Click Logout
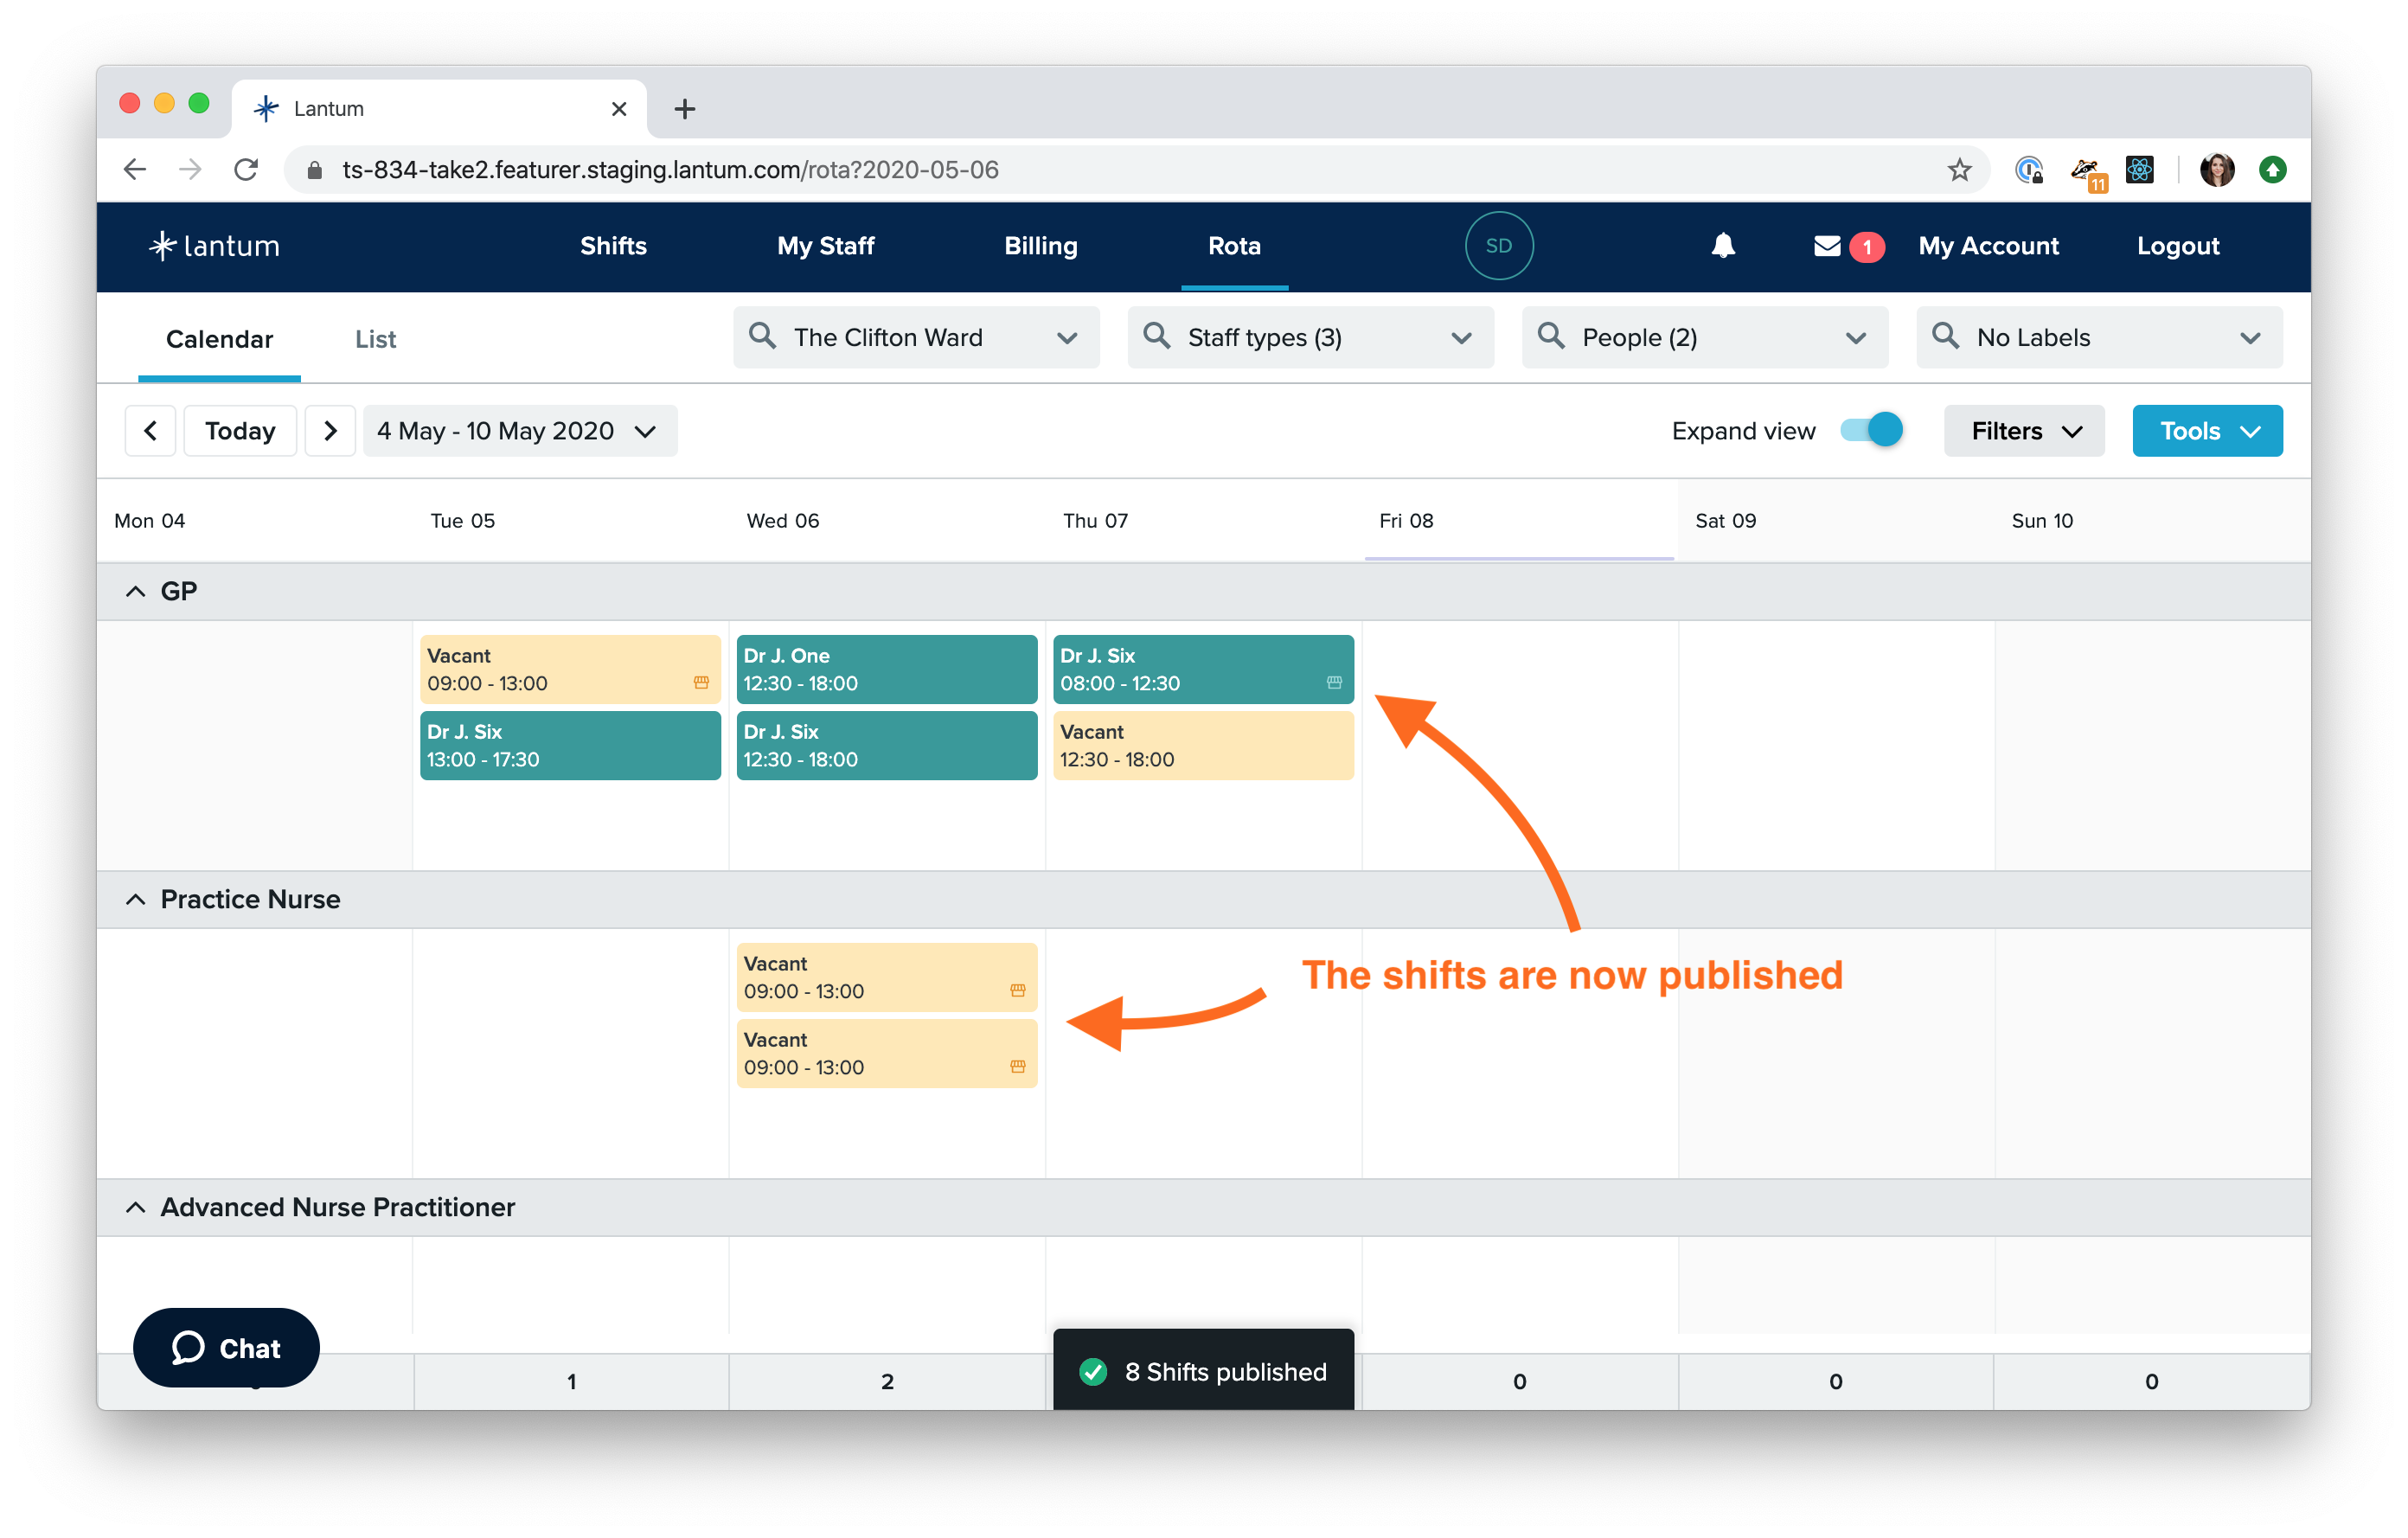 tap(2177, 246)
